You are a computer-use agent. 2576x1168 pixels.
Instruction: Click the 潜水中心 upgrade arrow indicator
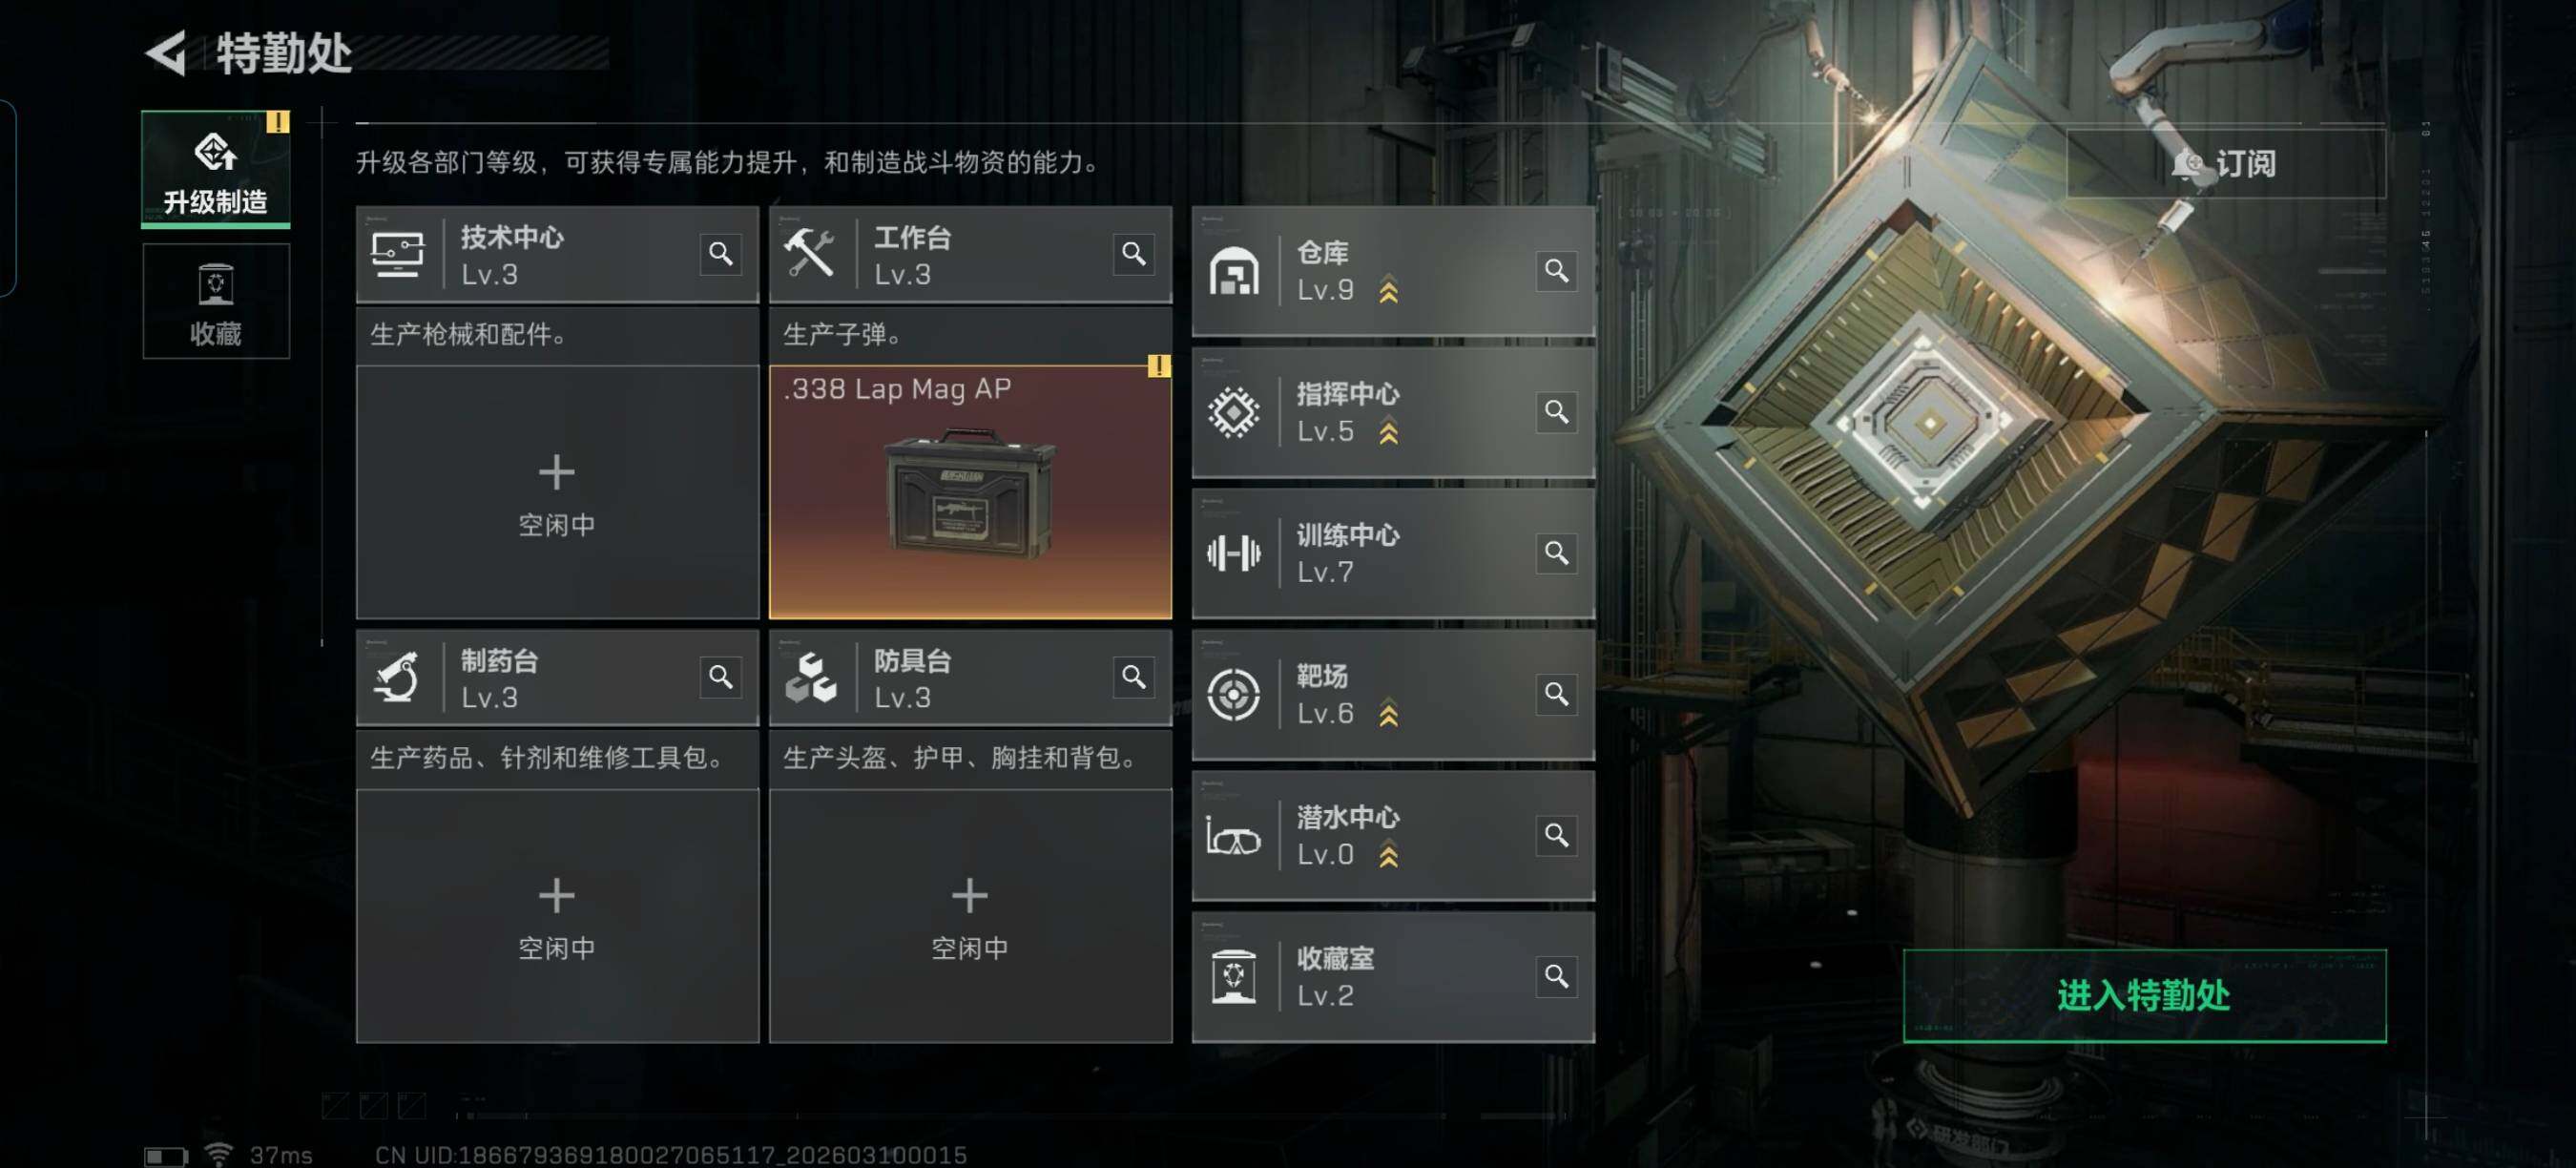click(1389, 855)
